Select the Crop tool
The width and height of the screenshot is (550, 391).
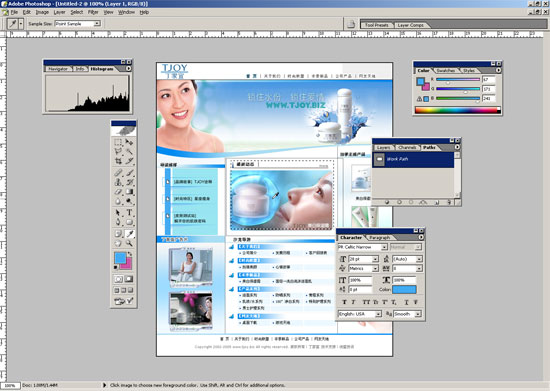[x=118, y=161]
